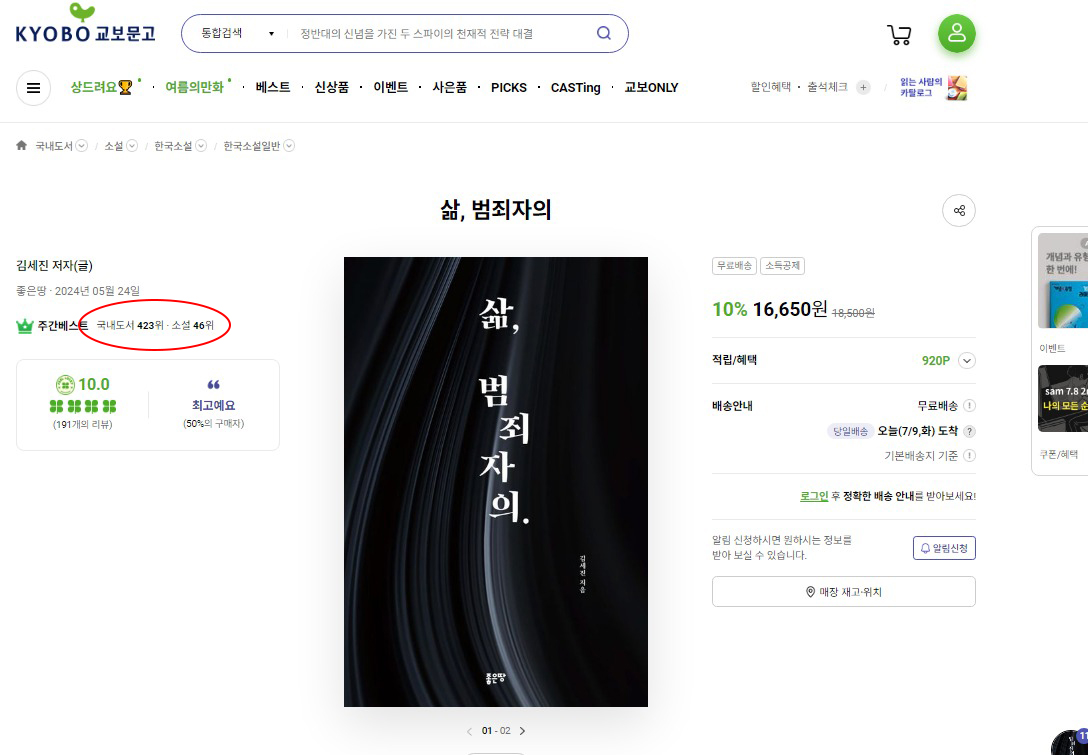This screenshot has width=1088, height=755.
Task: Click the 당일배송 badge
Action: [850, 432]
